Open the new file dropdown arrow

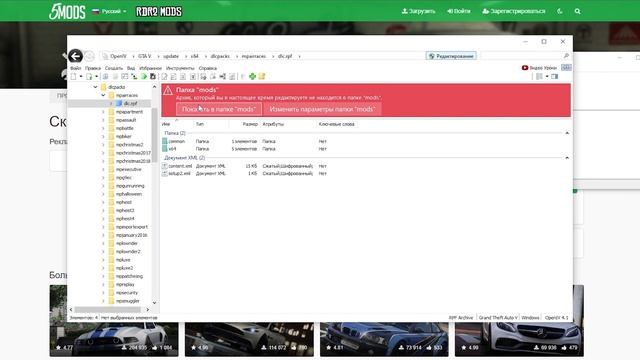click(81, 76)
